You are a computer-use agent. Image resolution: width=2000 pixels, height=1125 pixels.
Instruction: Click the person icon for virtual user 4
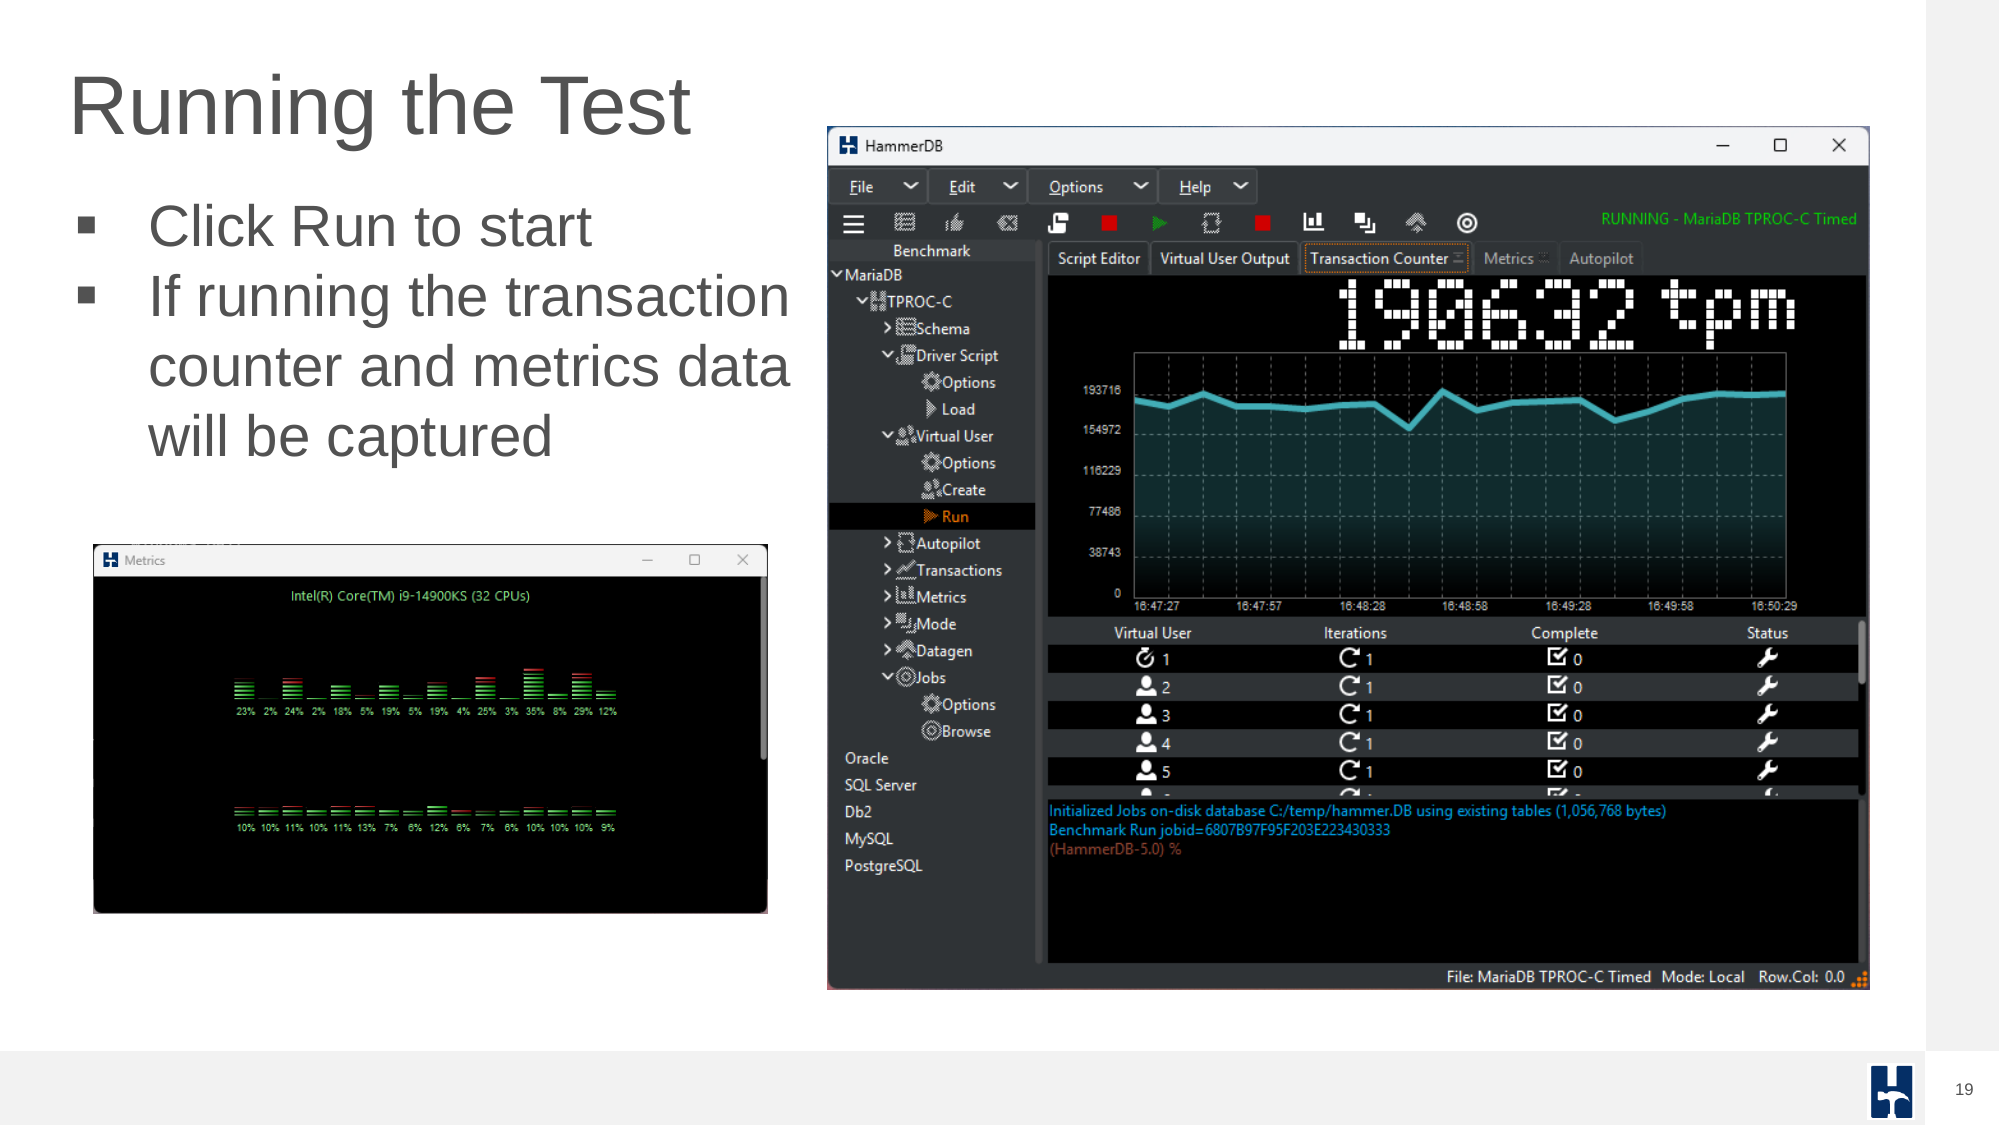[1146, 742]
